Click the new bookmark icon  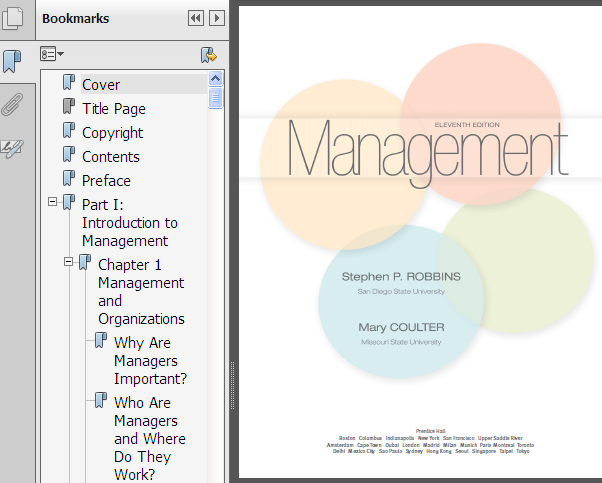(x=208, y=55)
